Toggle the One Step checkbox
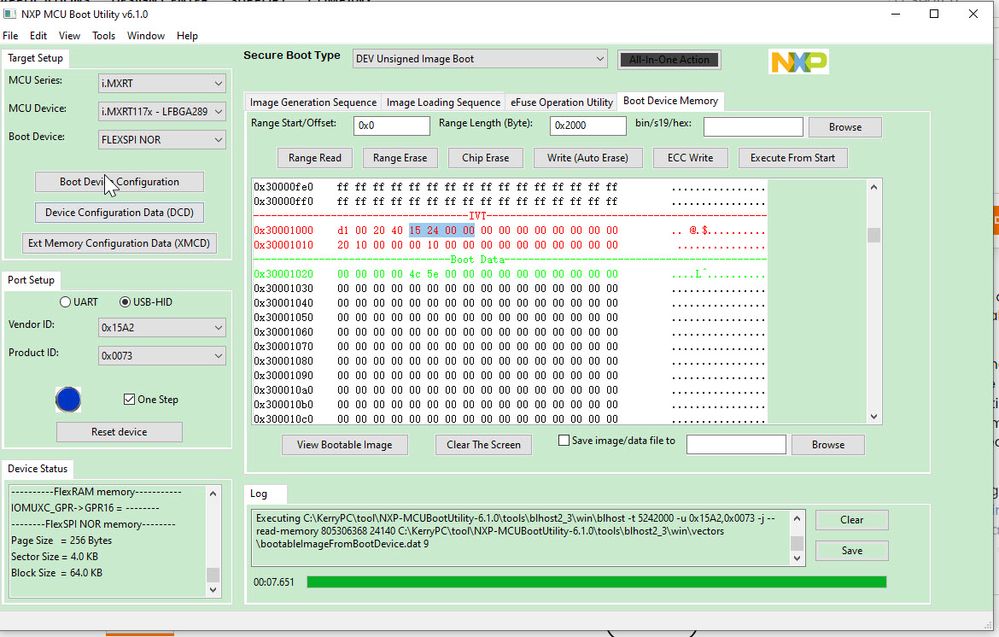Screen dimensions: 999x637 (129, 399)
